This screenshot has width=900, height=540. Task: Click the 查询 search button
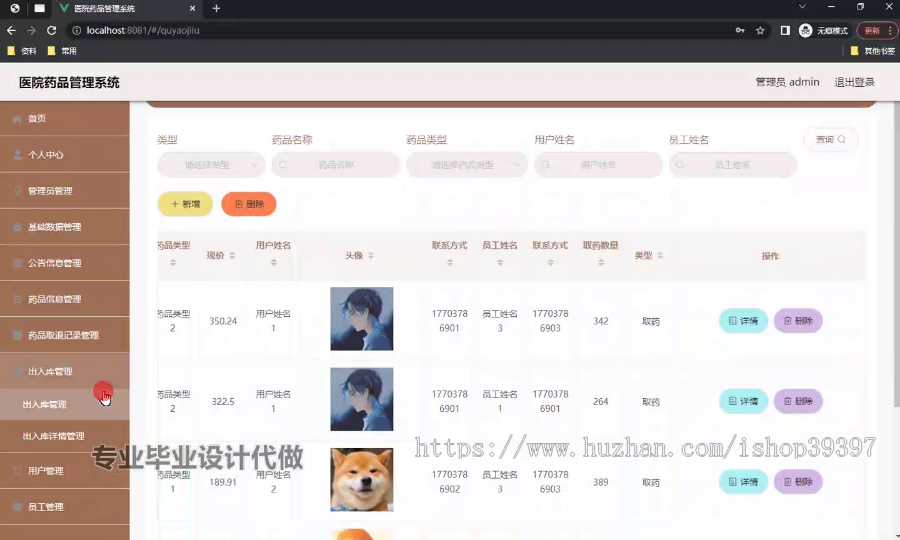click(x=831, y=139)
